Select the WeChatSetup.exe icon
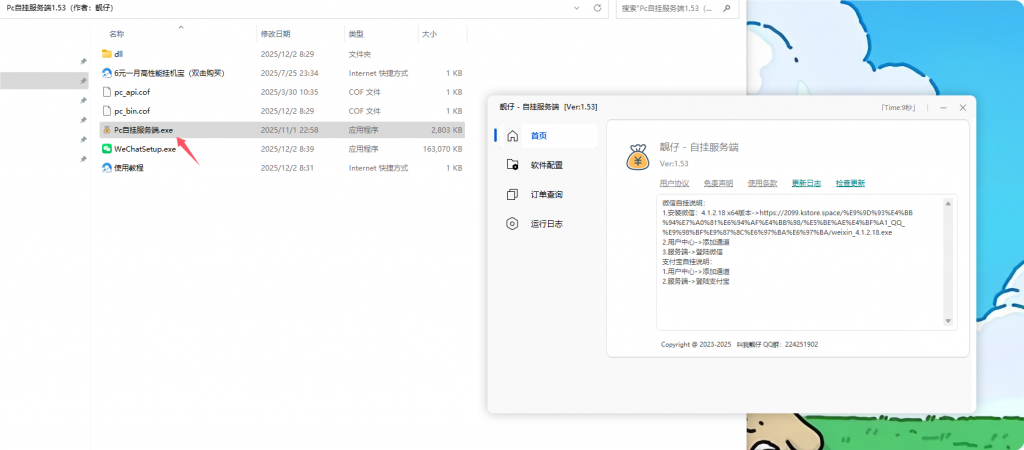The image size is (1024, 450). click(107, 149)
